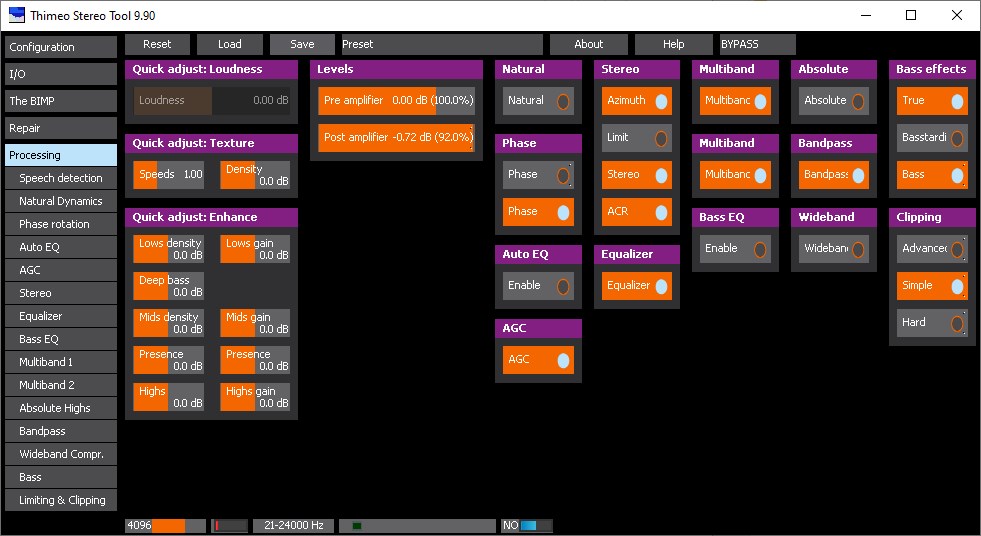The width and height of the screenshot is (981, 536).
Task: Open the sidebar Bass EQ page
Action: tap(61, 339)
